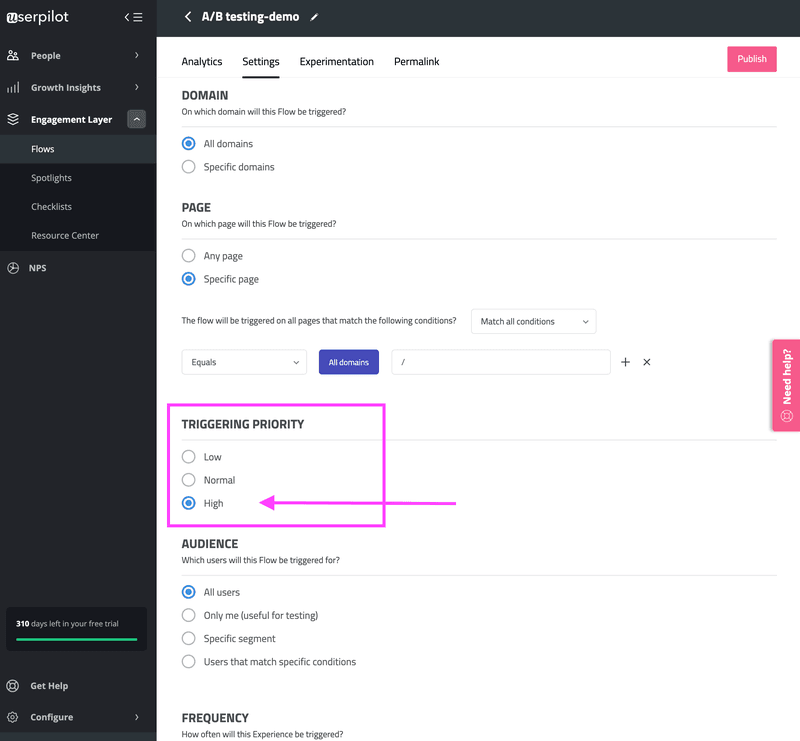Open Configure via the gear icon
The width and height of the screenshot is (800, 741).
click(x=11, y=717)
